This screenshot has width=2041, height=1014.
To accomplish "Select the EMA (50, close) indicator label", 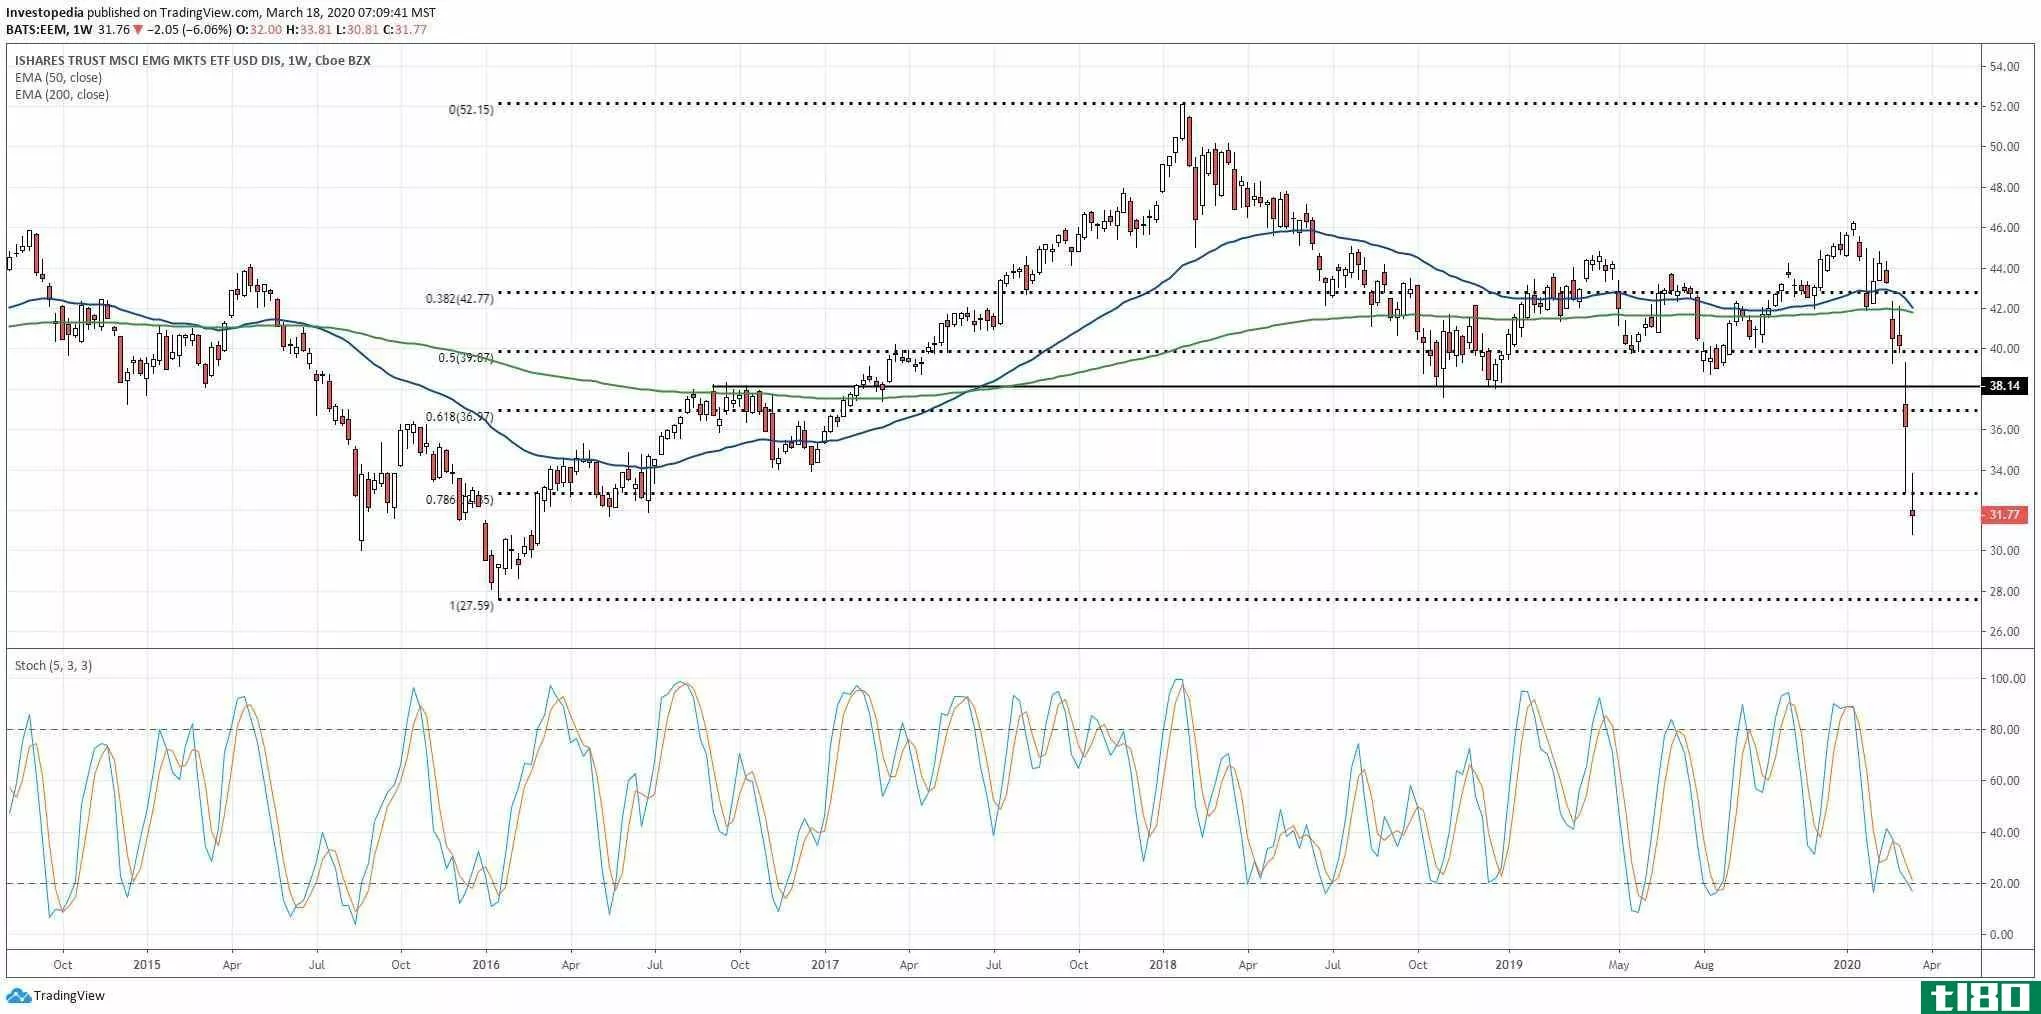I will 58,78.
